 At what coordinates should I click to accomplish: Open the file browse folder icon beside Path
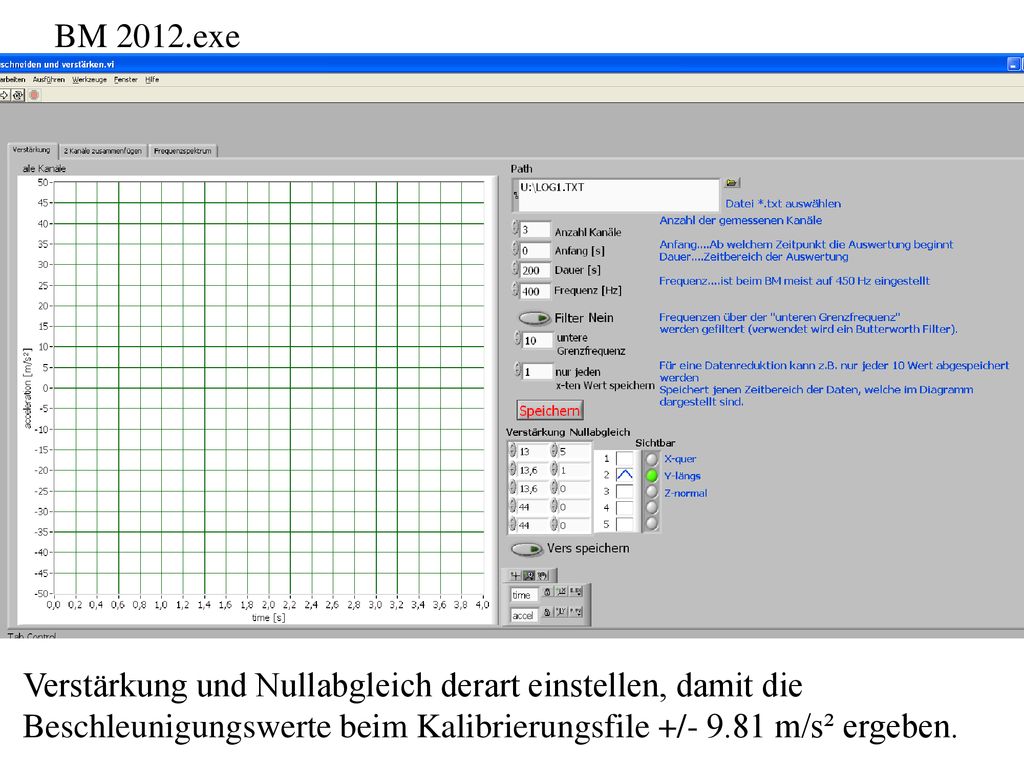(731, 183)
